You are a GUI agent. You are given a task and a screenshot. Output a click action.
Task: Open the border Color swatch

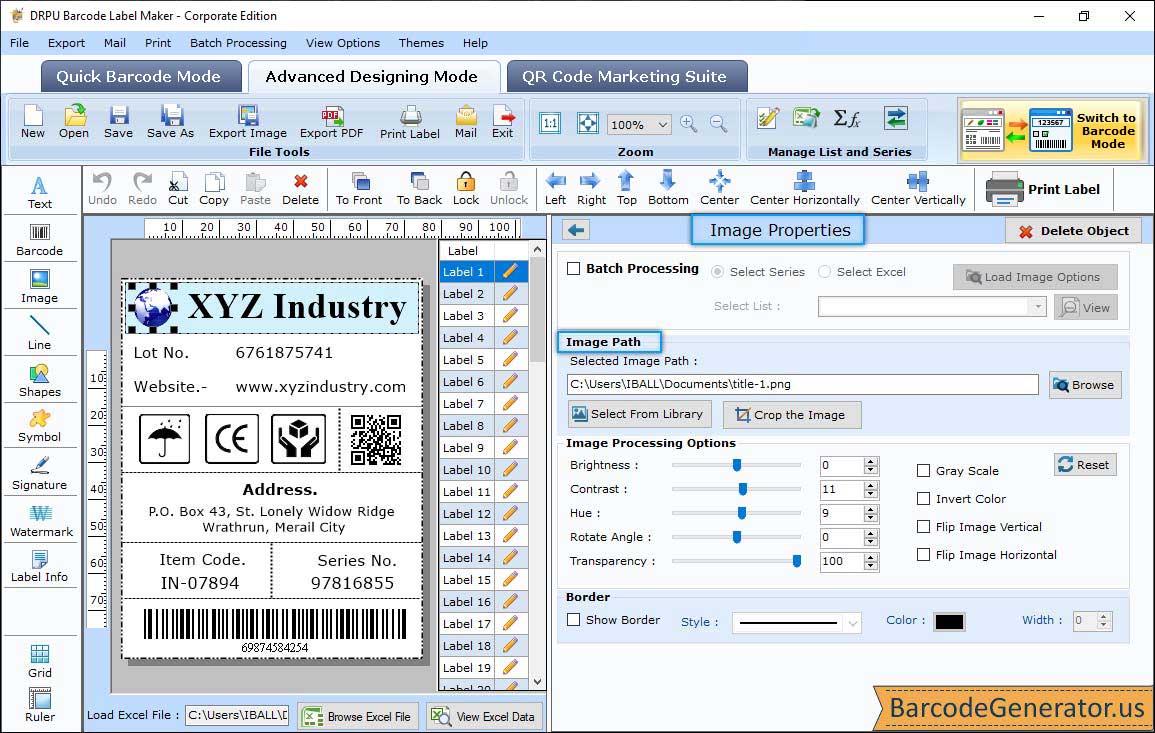tap(949, 622)
